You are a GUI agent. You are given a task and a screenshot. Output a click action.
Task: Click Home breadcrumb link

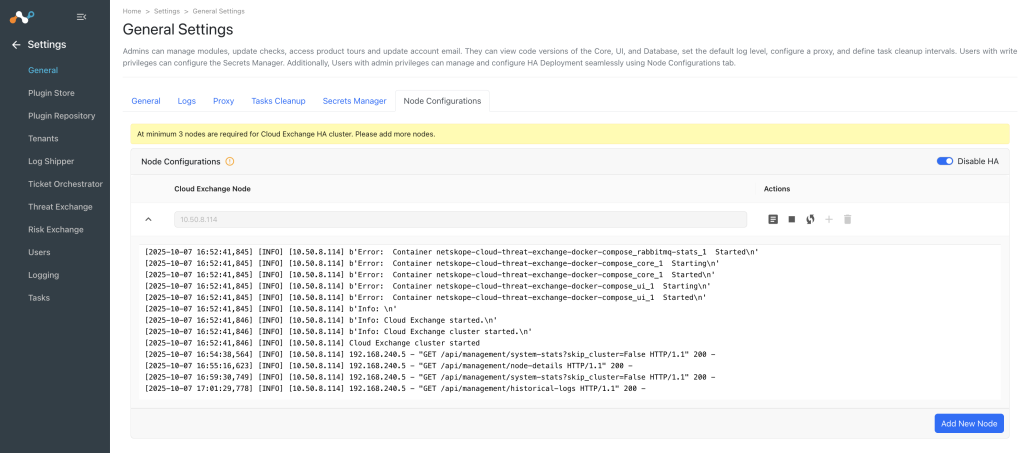pyautogui.click(x=131, y=12)
